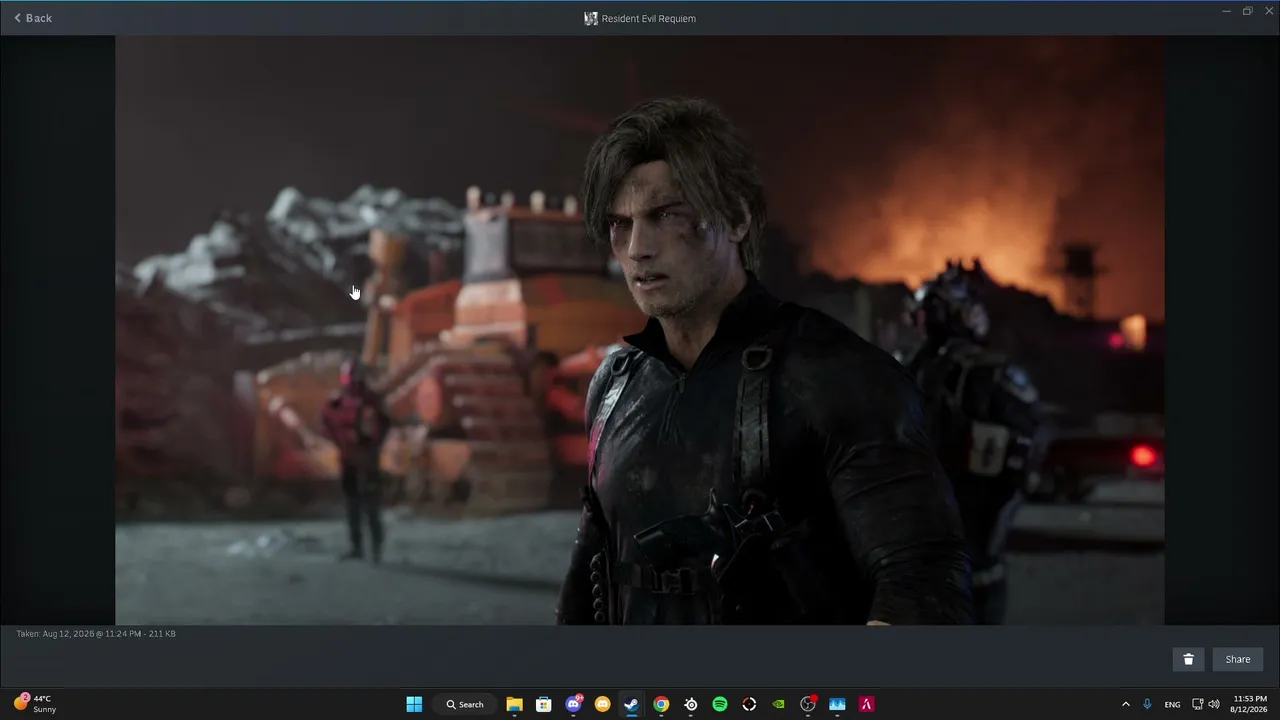The width and height of the screenshot is (1280, 720).
Task: Share the Resident Evil Requiem screenshot
Action: (x=1238, y=659)
